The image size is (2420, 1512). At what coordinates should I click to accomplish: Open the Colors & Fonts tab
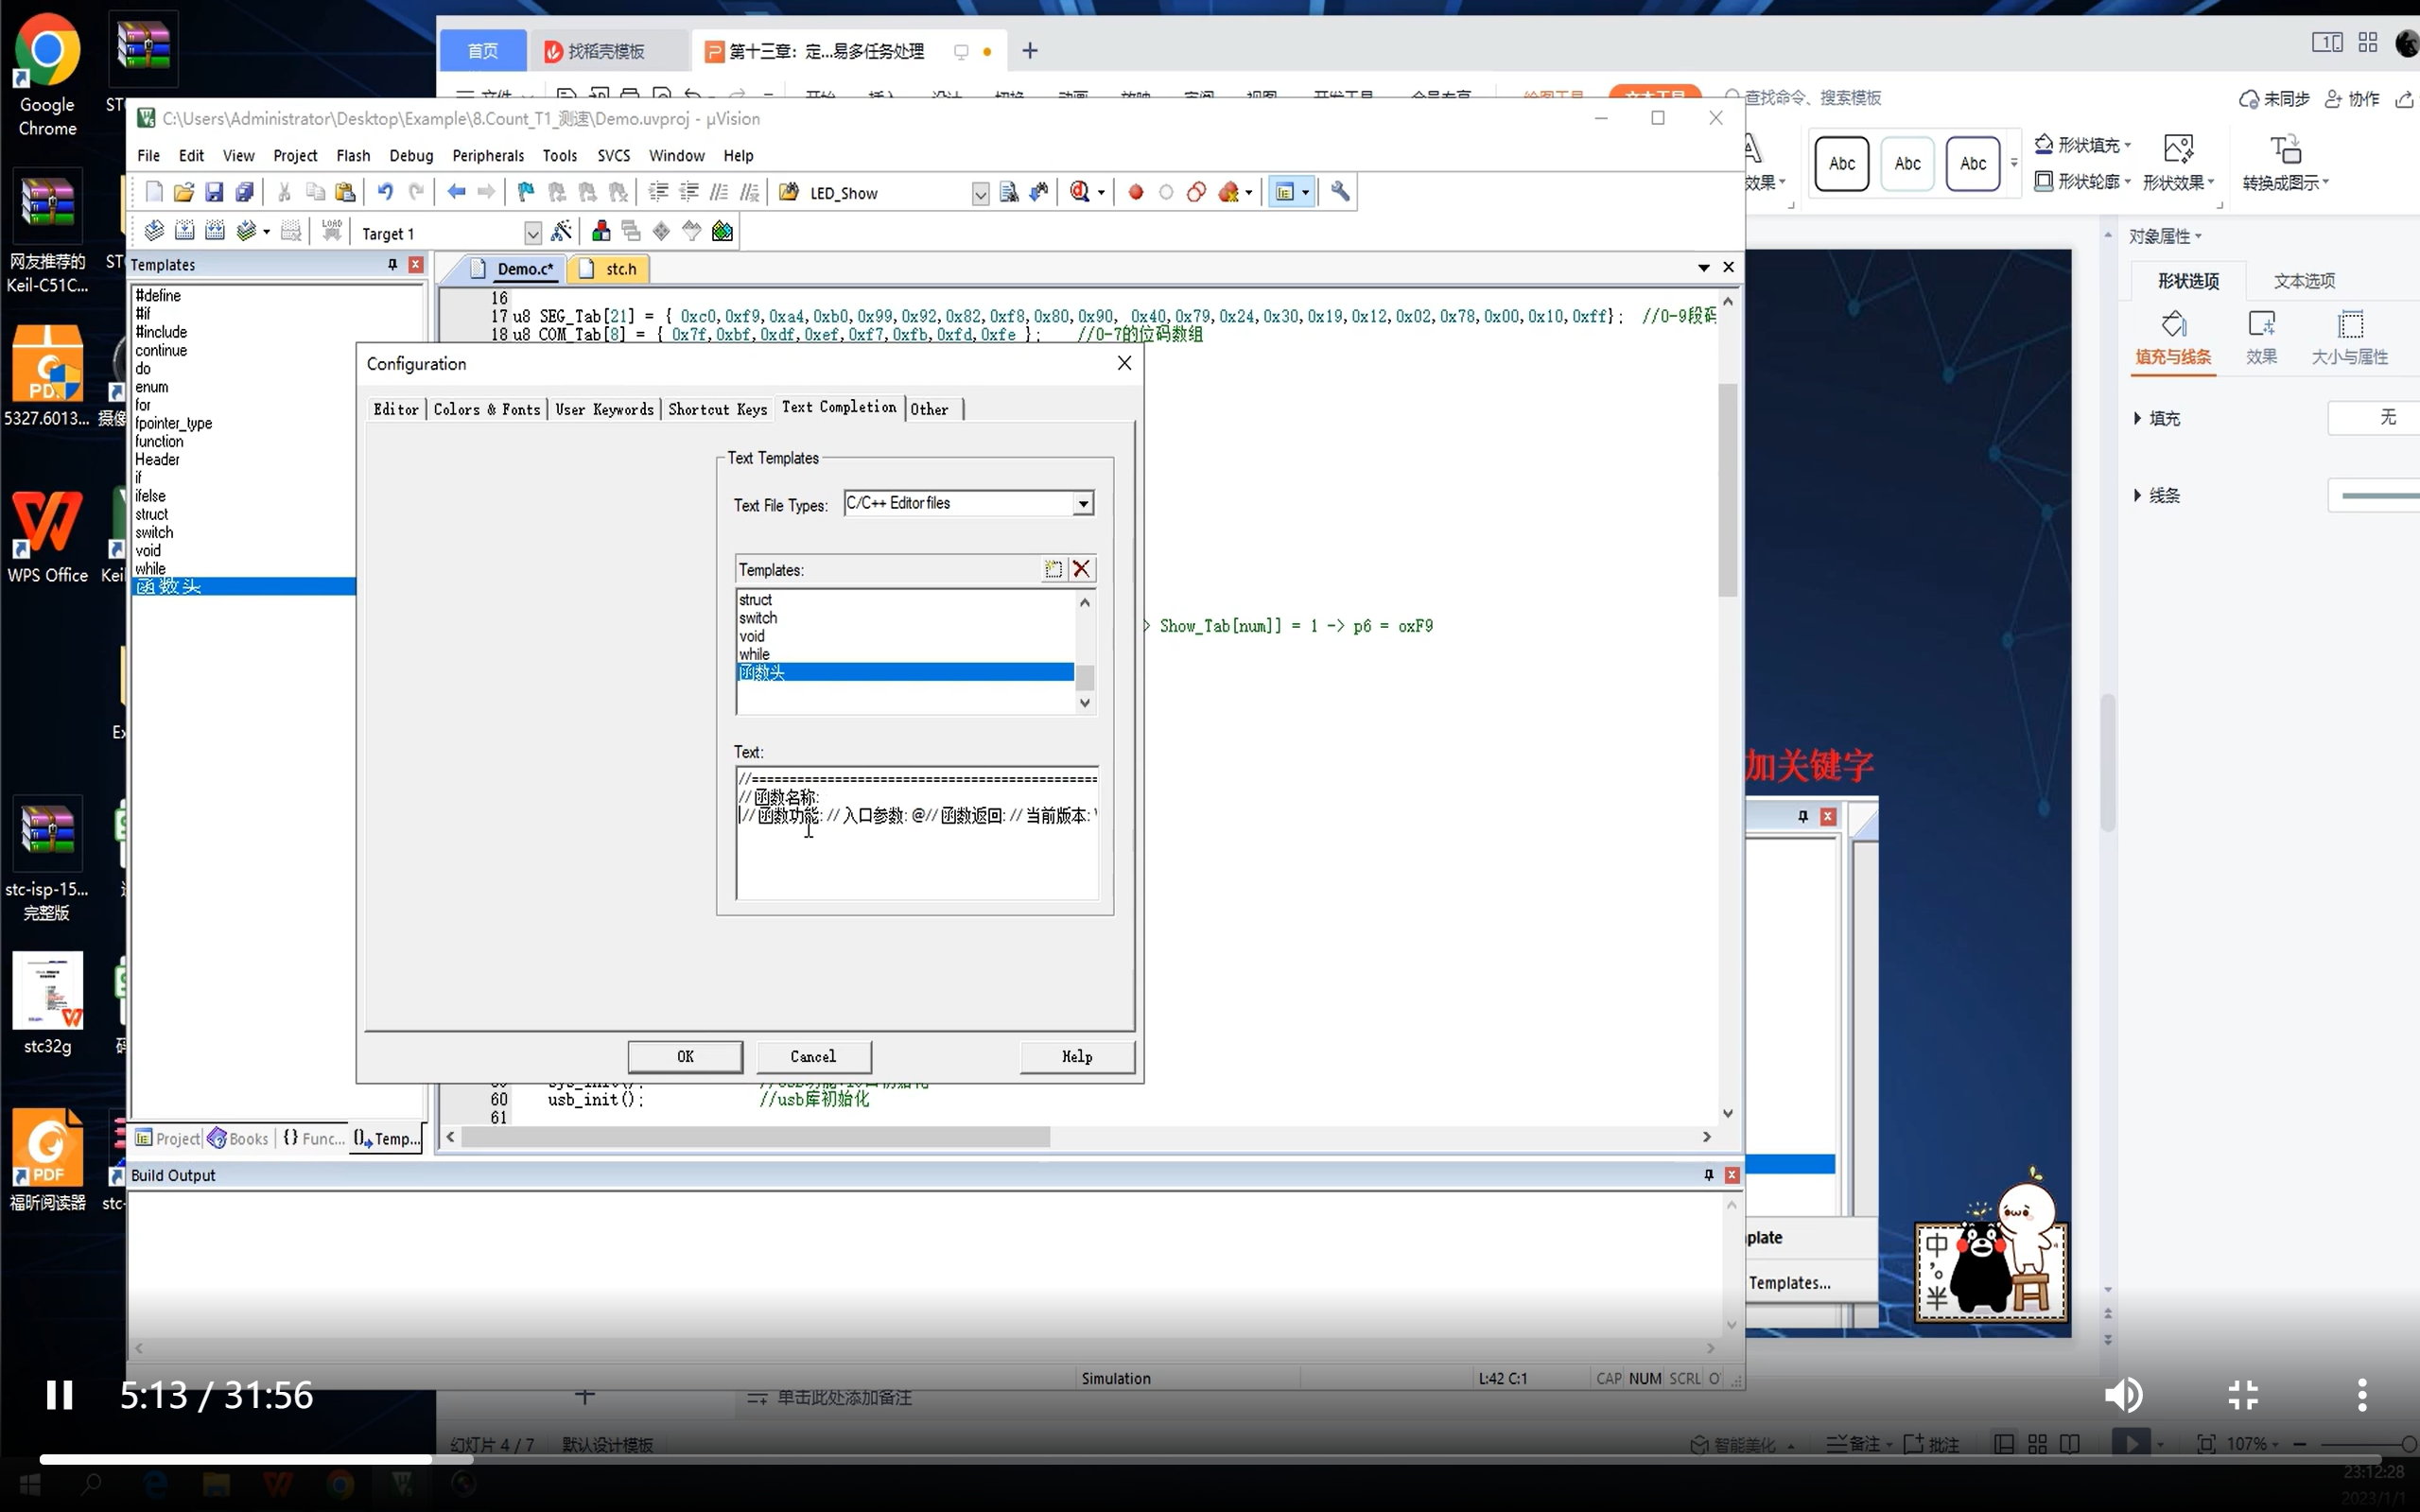[487, 409]
